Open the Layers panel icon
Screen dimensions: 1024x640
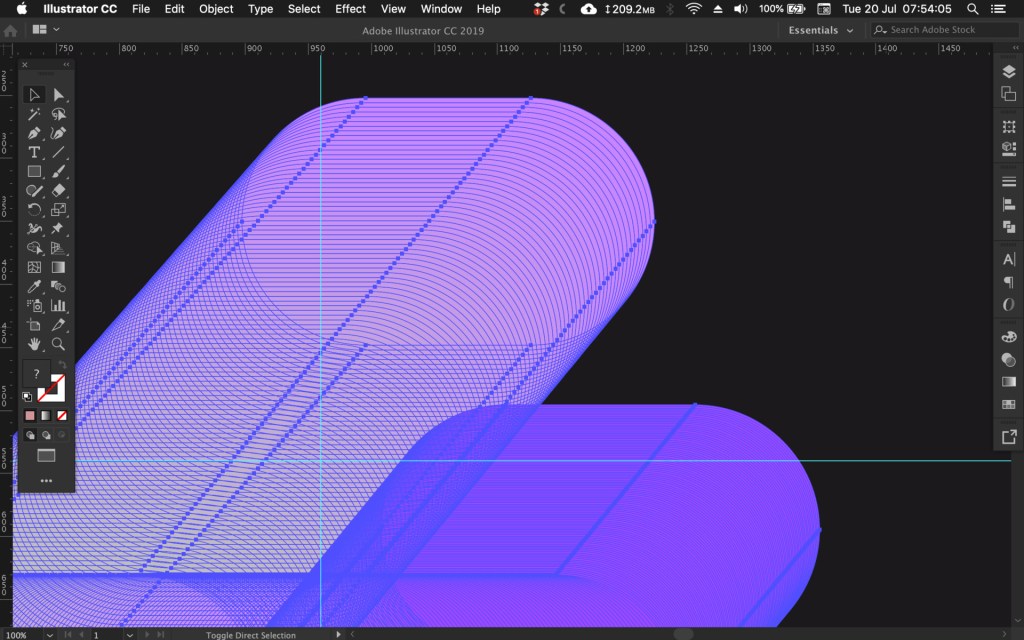click(1008, 73)
